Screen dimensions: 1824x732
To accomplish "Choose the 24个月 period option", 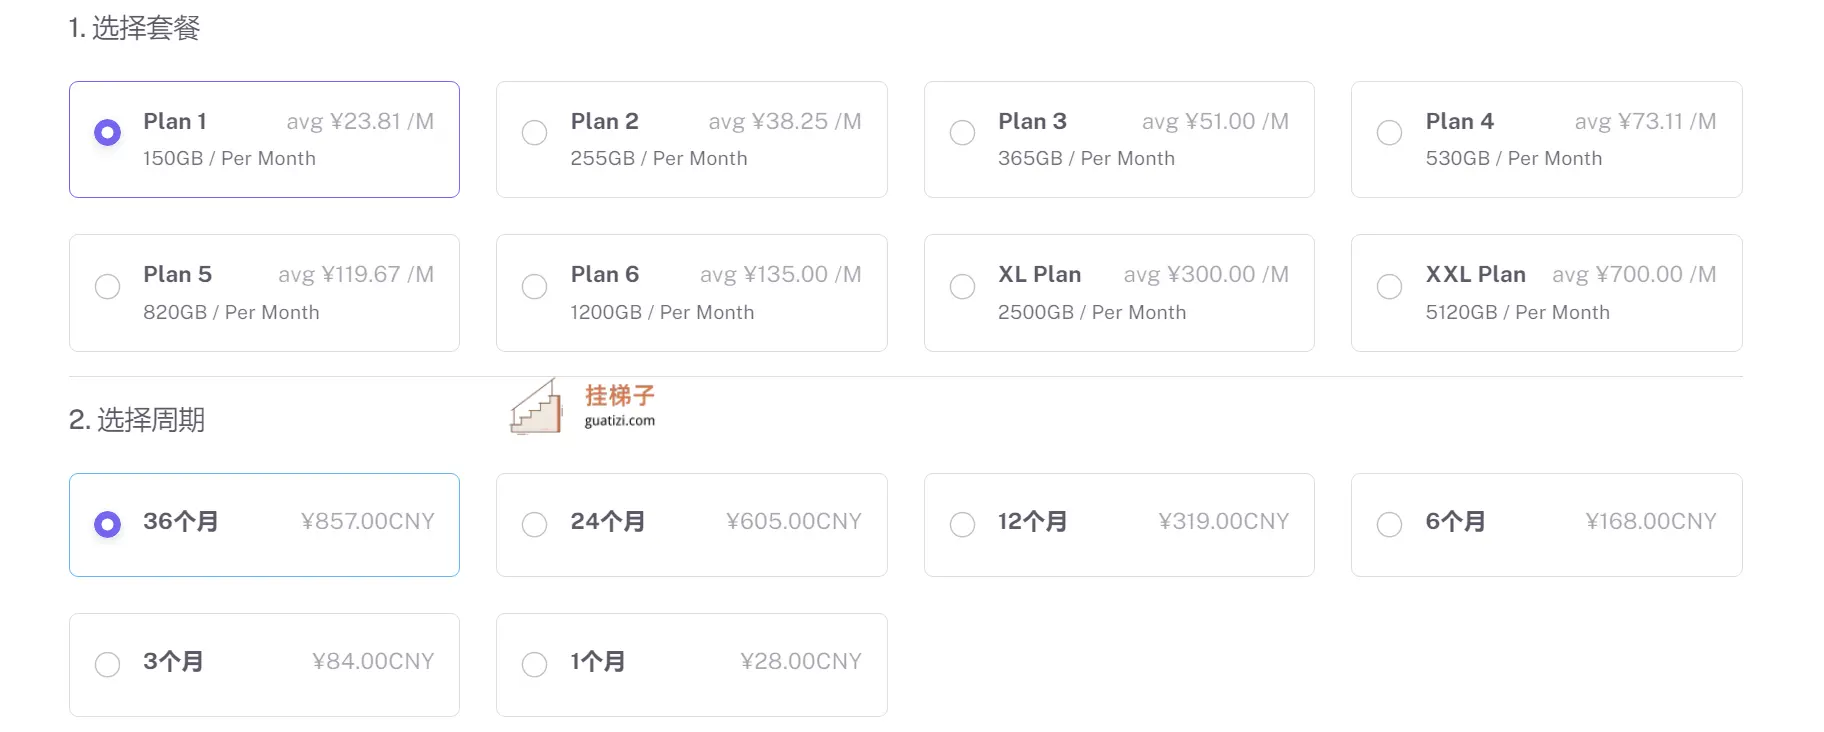I will [535, 524].
